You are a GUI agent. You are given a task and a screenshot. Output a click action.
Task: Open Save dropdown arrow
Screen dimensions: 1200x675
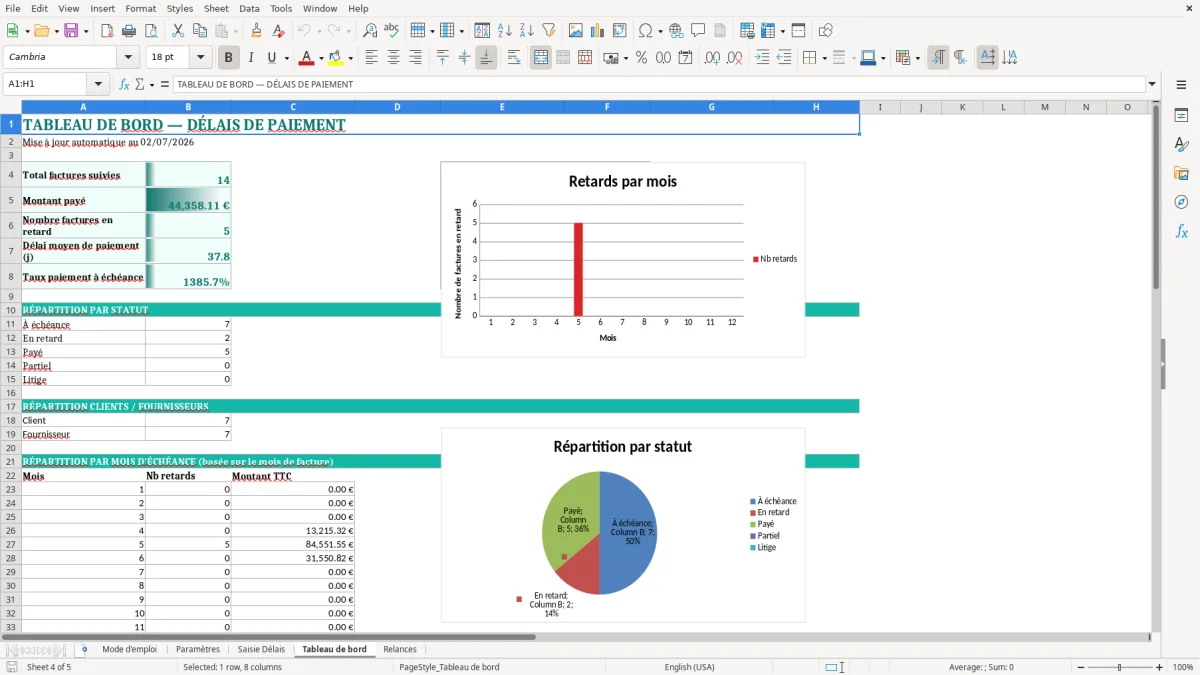tap(86, 31)
